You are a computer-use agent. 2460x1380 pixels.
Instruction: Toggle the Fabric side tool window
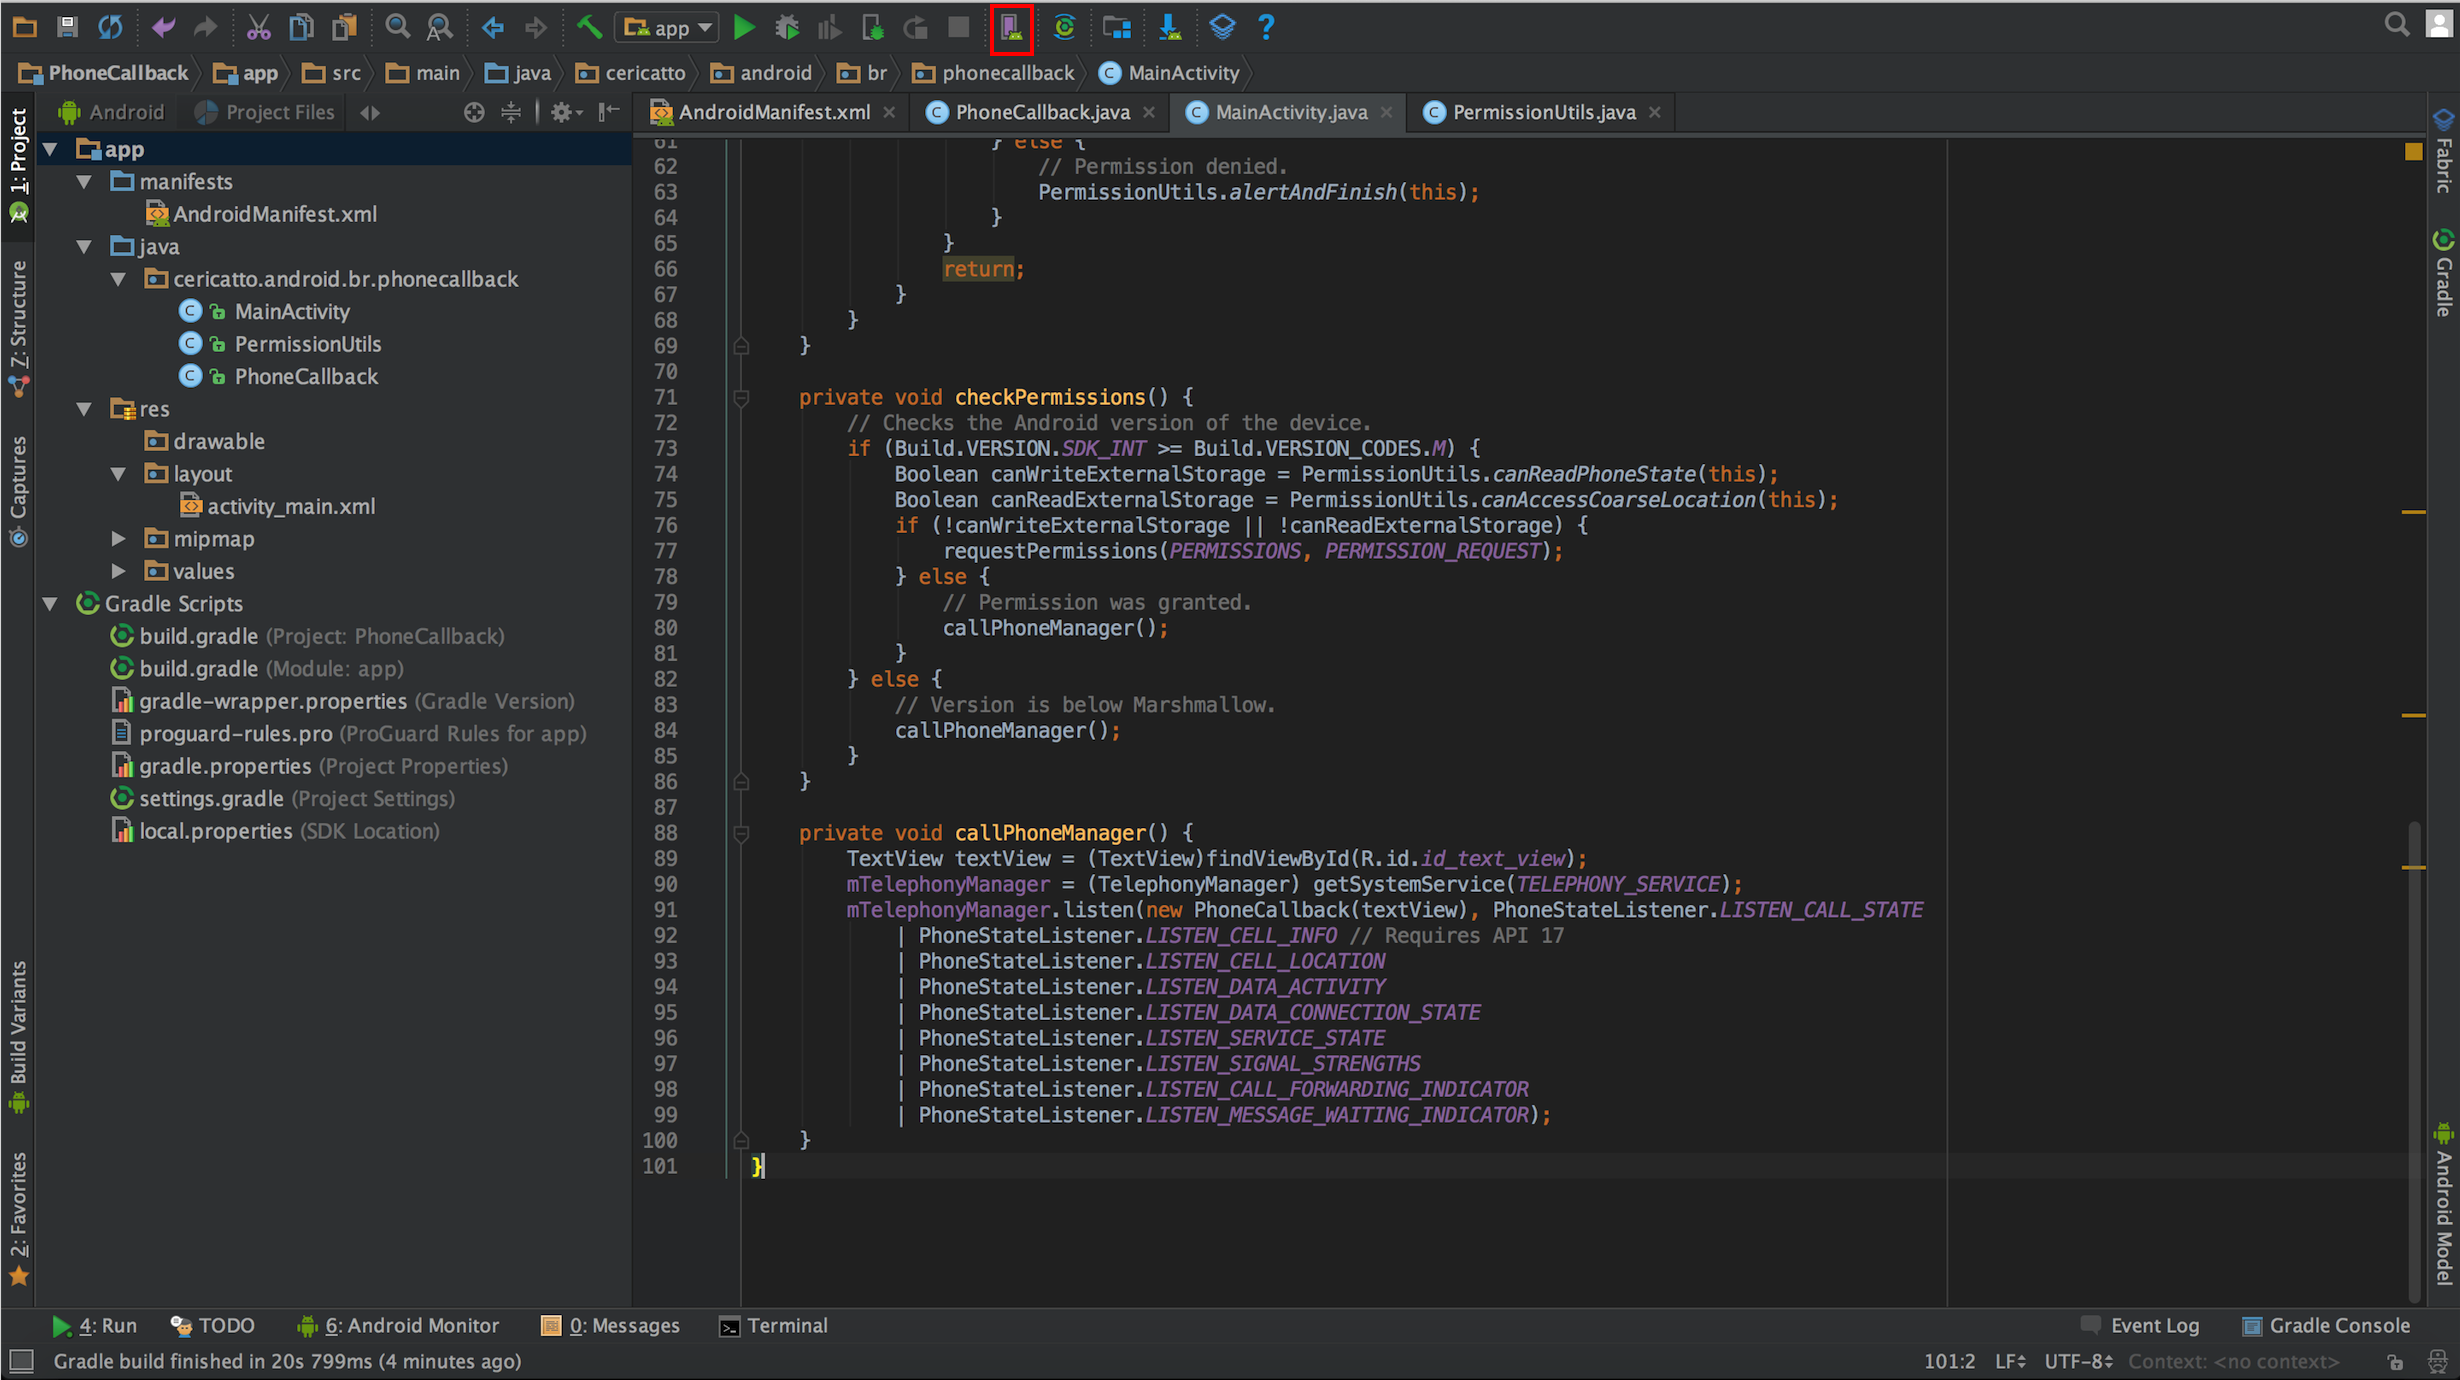(x=2444, y=153)
